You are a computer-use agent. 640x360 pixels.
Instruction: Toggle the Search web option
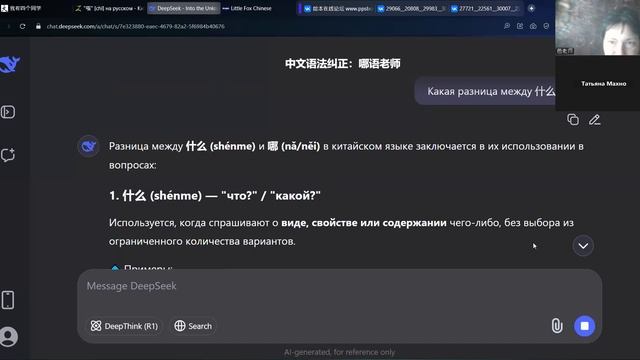tap(193, 326)
